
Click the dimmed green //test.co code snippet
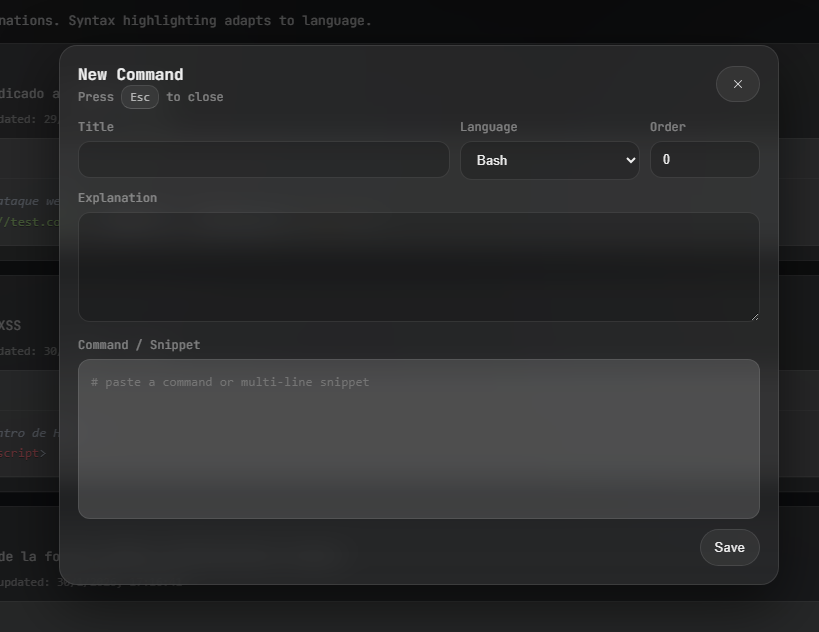tap(30, 222)
